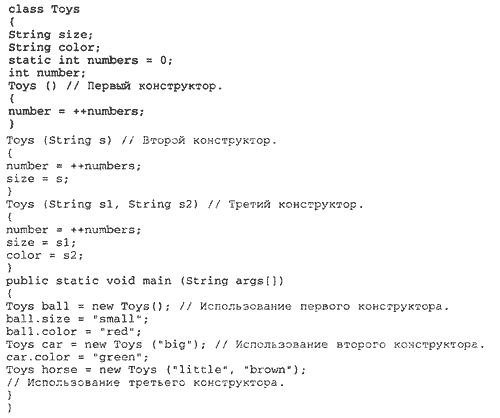Click the 'Второй конструктор' comment

(x=210, y=140)
